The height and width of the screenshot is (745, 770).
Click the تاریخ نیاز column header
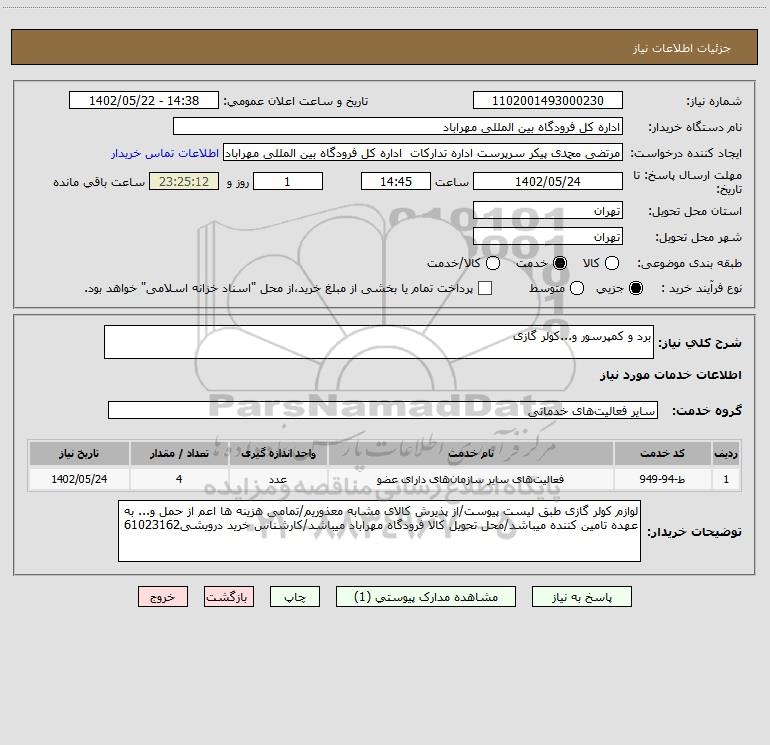pos(79,453)
